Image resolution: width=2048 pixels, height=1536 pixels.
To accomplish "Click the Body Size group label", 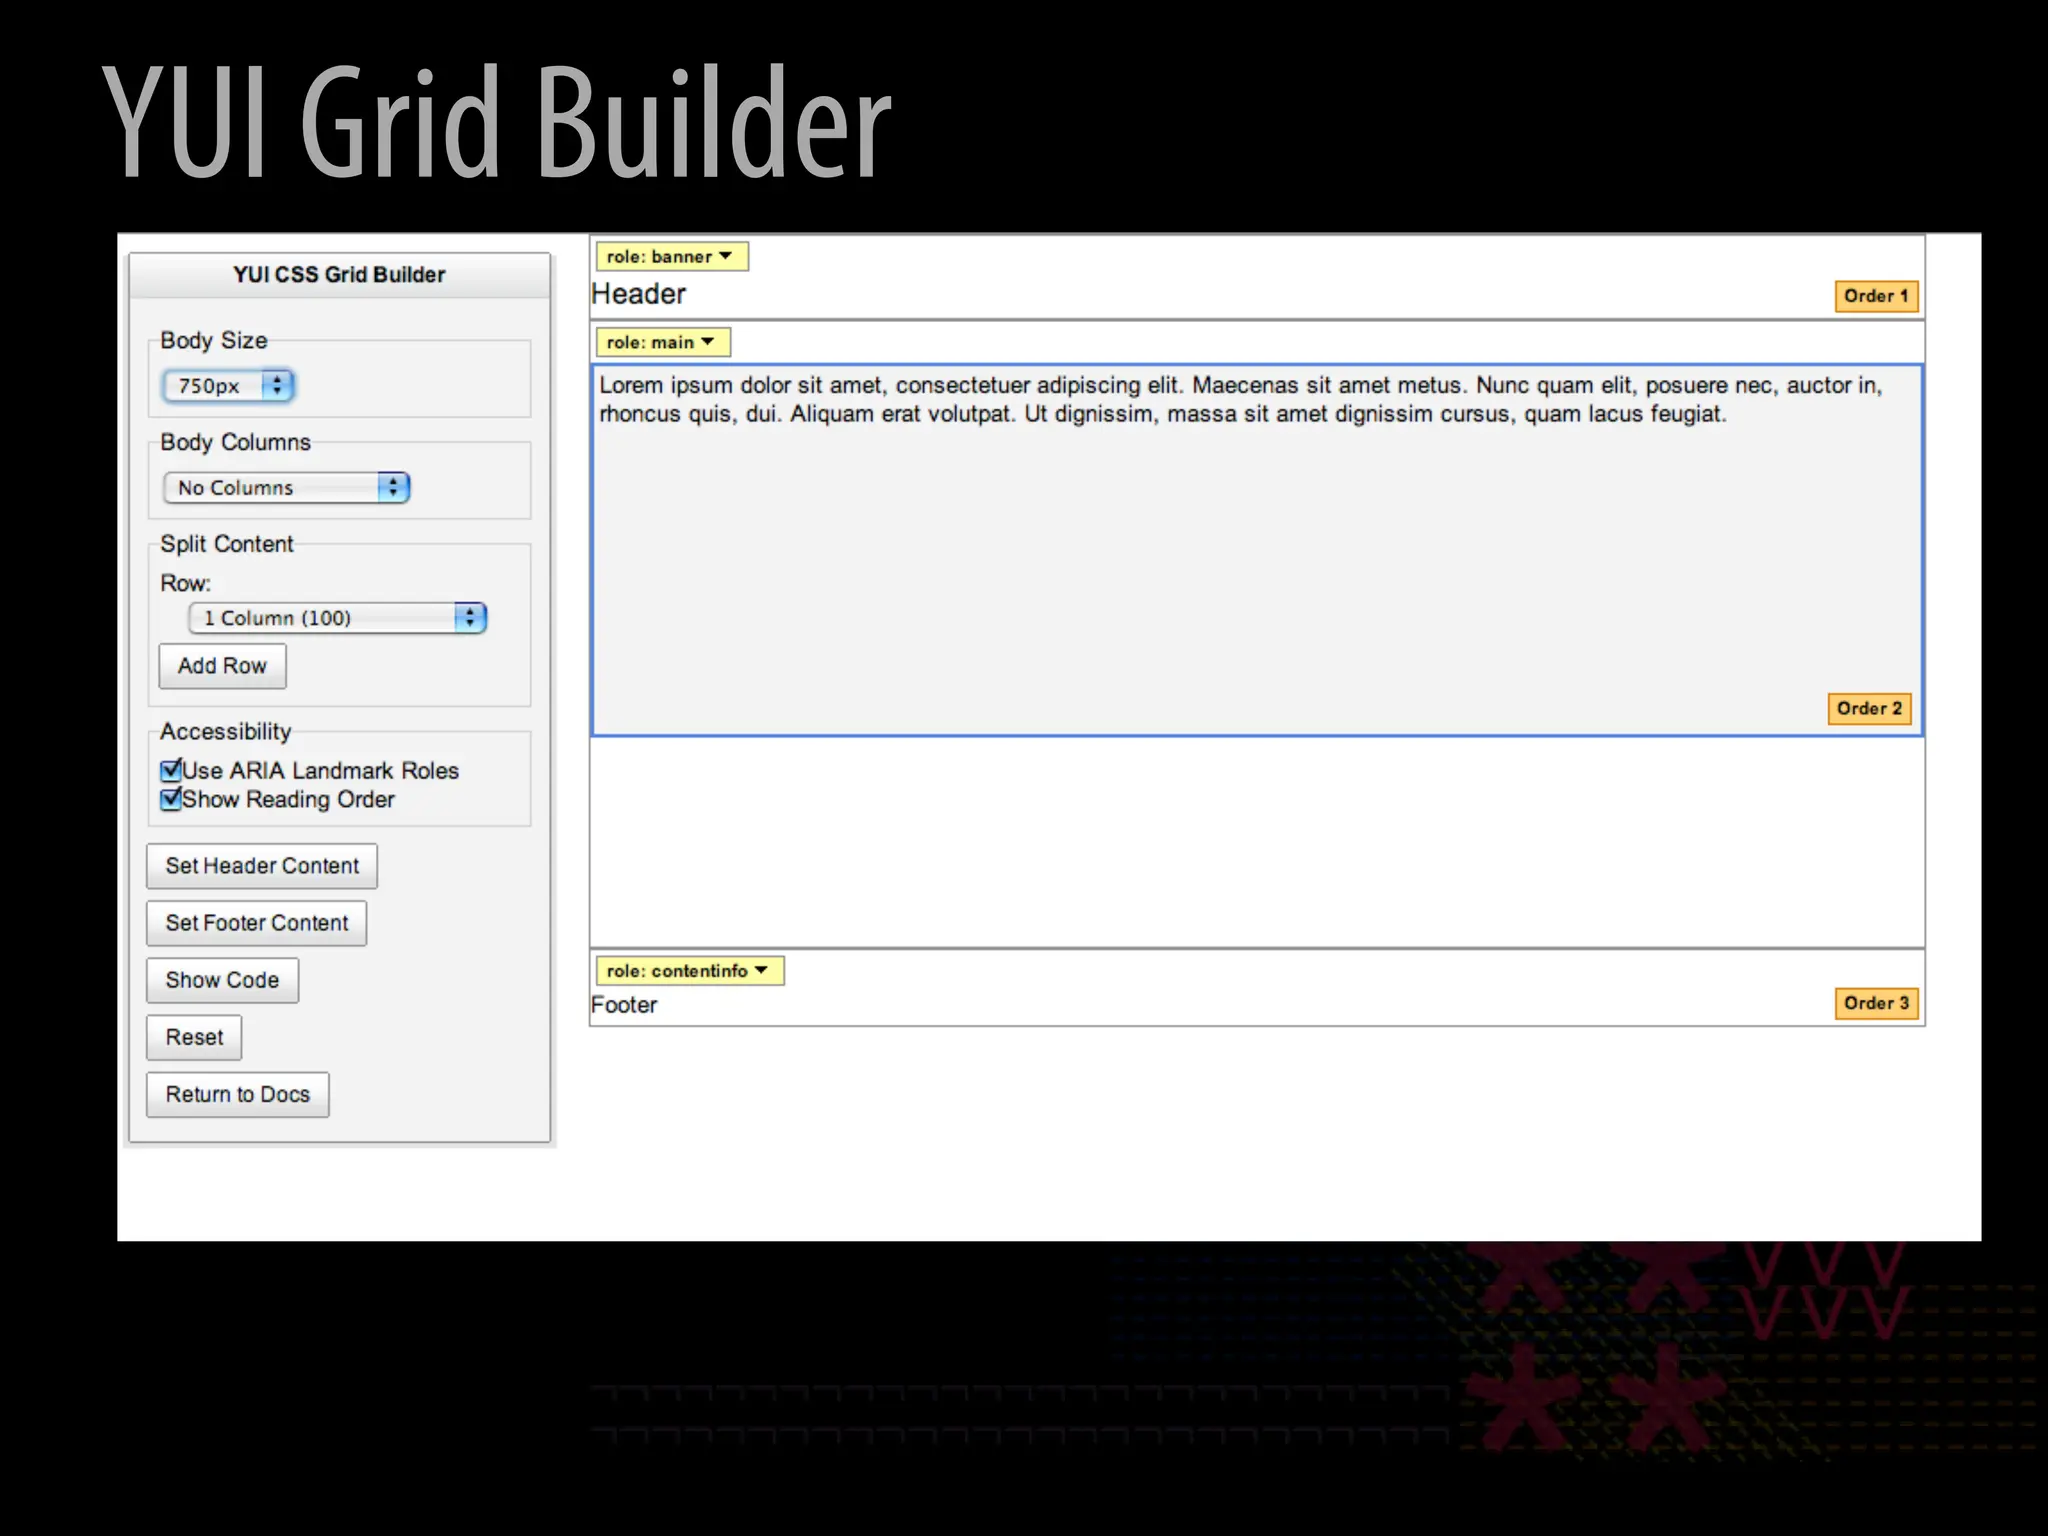I will pos(214,340).
